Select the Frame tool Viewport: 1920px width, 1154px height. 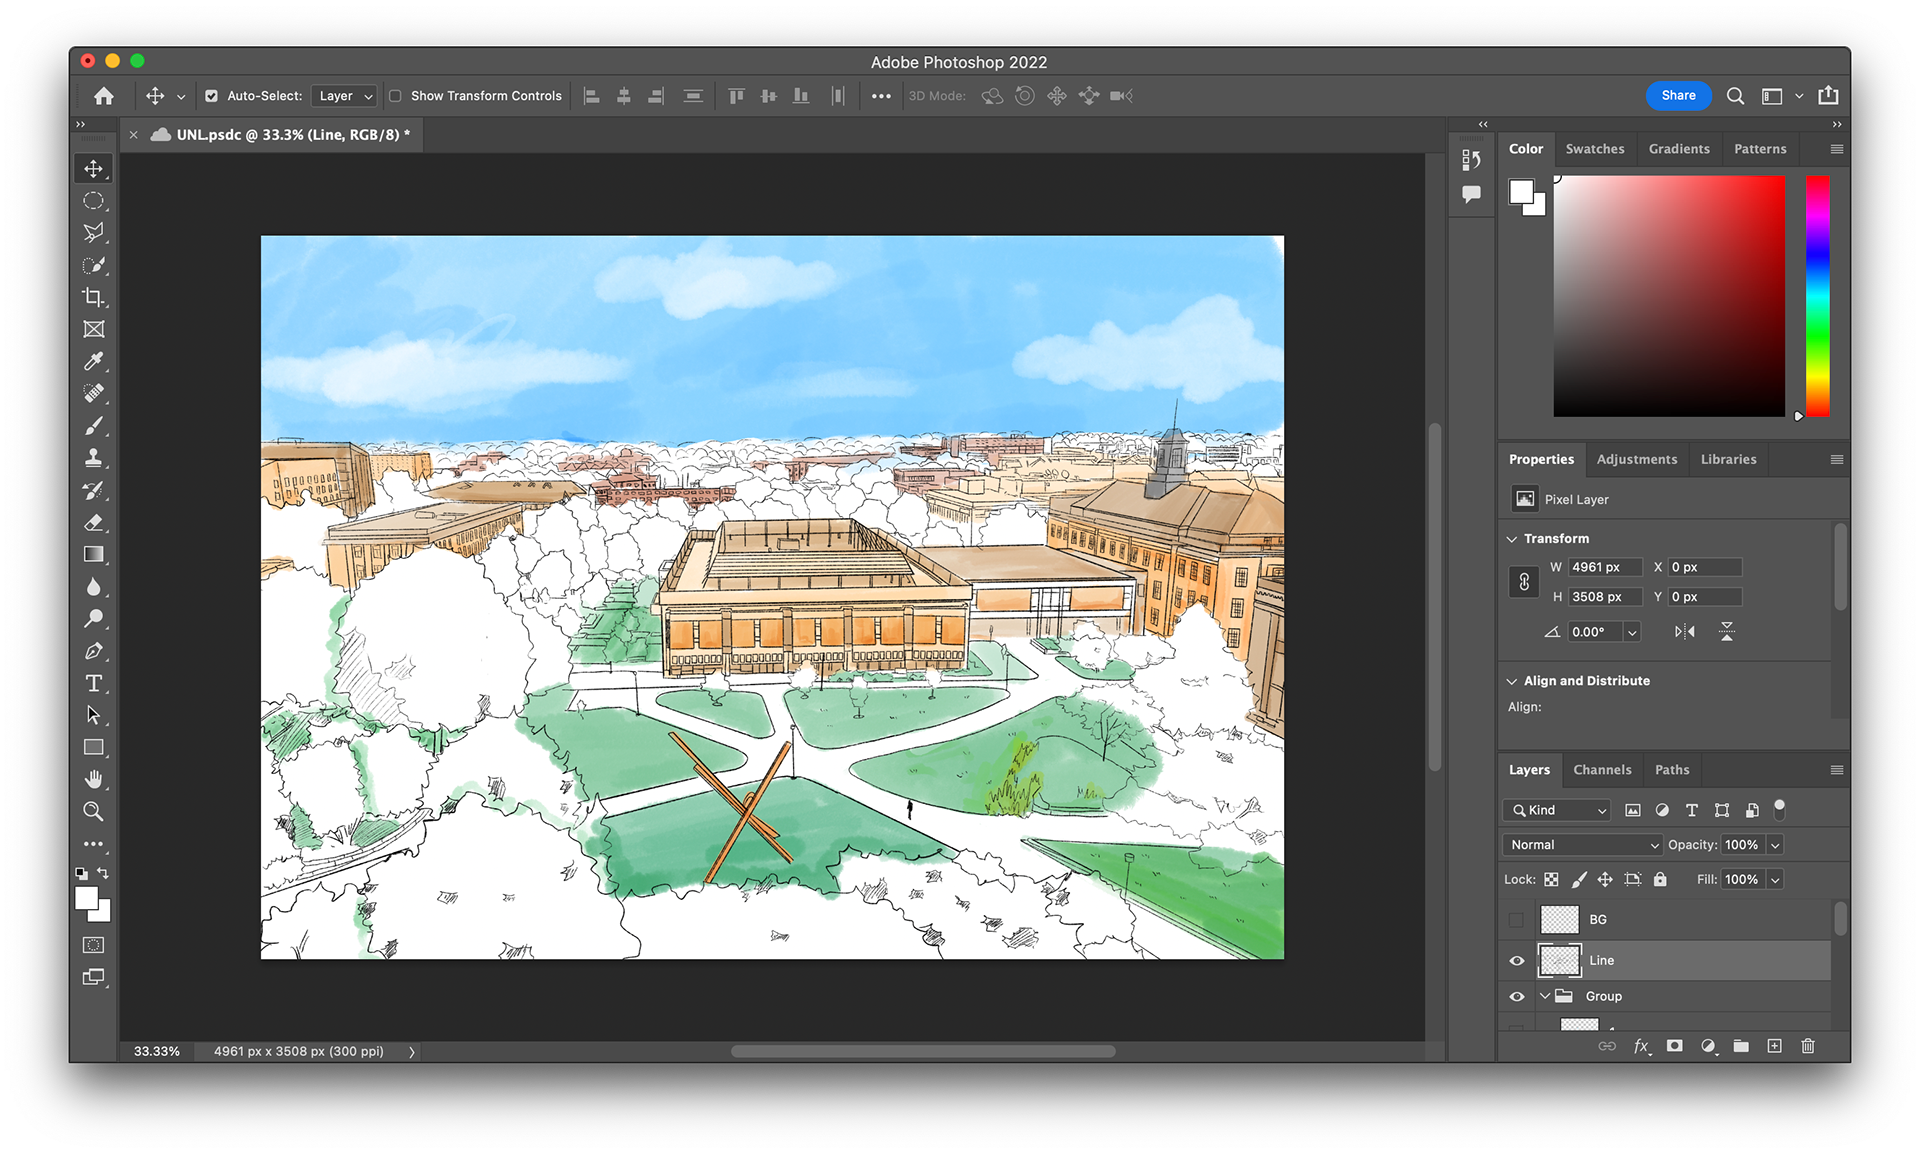[x=94, y=329]
